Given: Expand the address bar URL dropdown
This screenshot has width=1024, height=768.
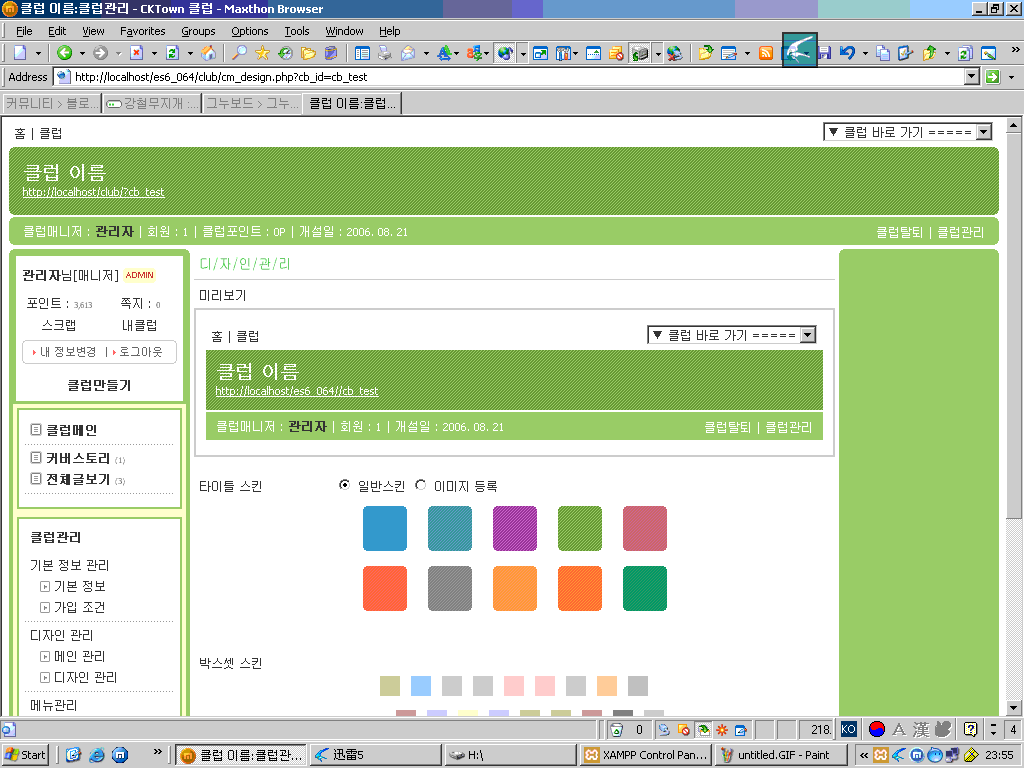Looking at the screenshot, I should (x=971, y=77).
